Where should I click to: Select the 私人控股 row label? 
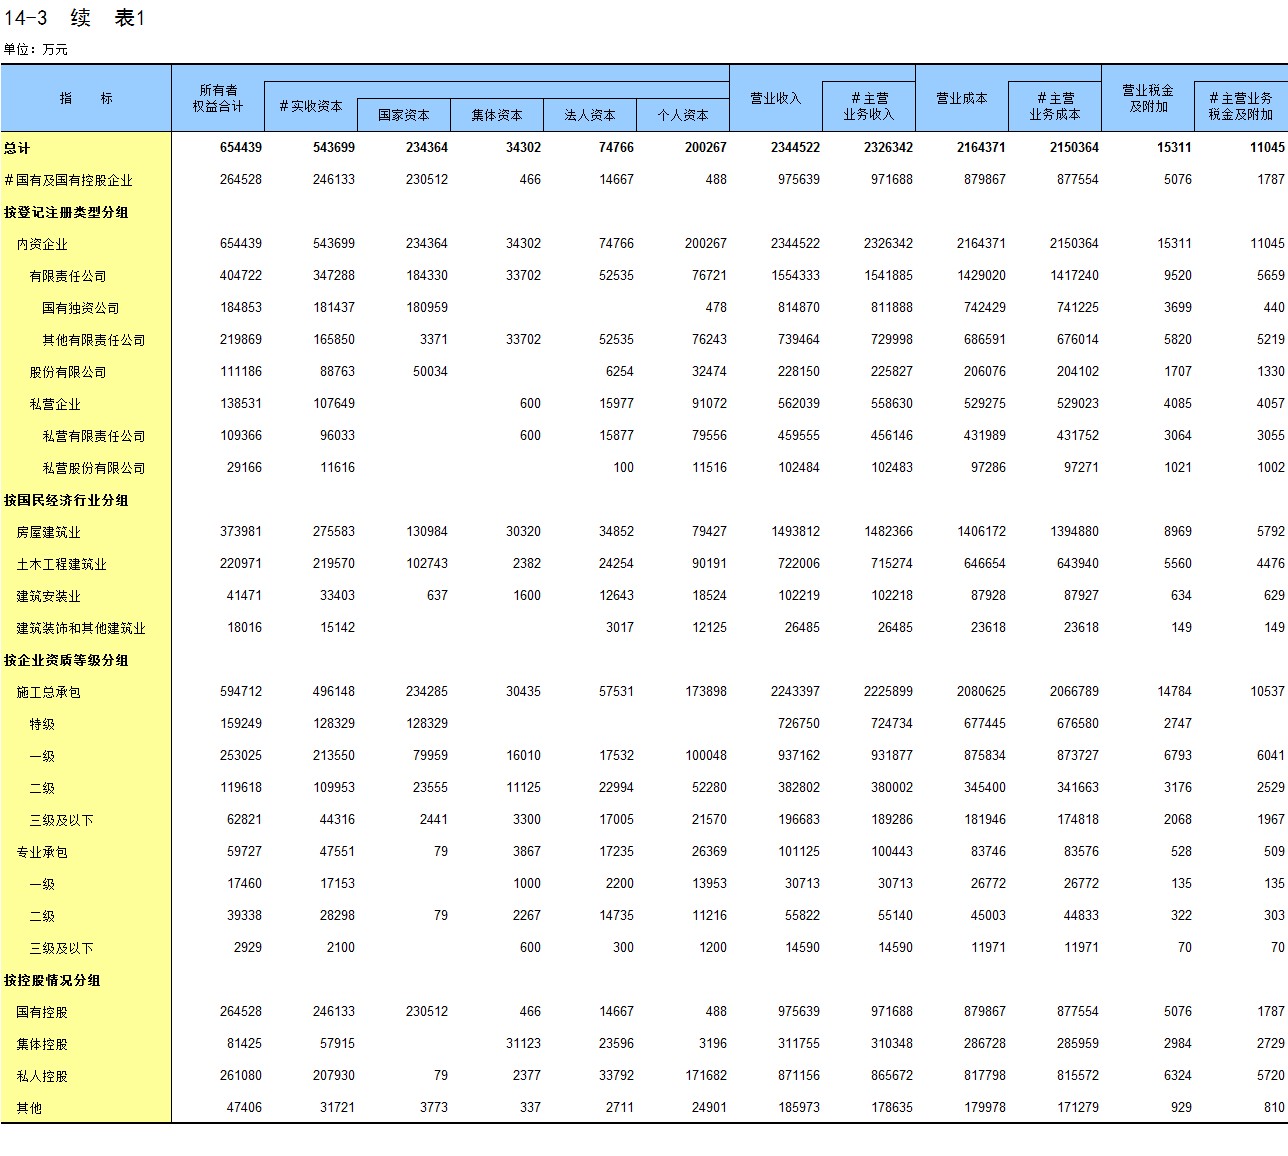(42, 1076)
